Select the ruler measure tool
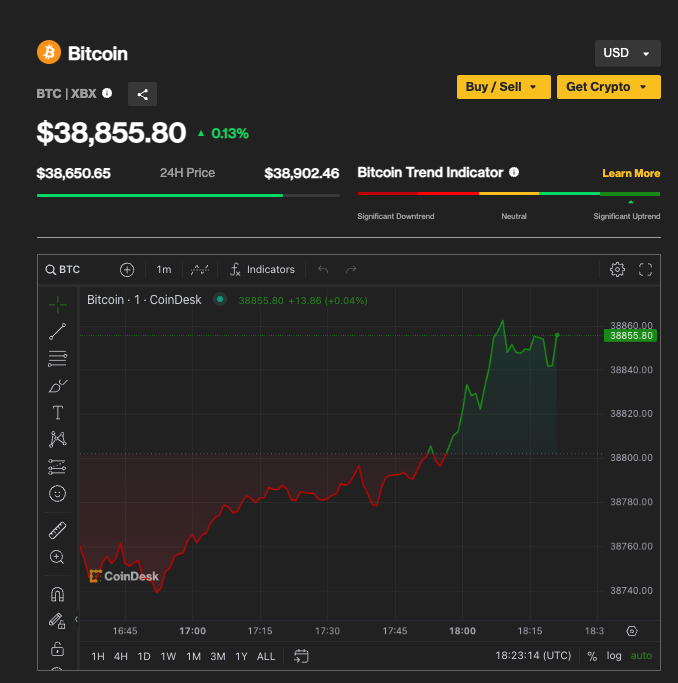This screenshot has height=683, width=678. tap(57, 530)
